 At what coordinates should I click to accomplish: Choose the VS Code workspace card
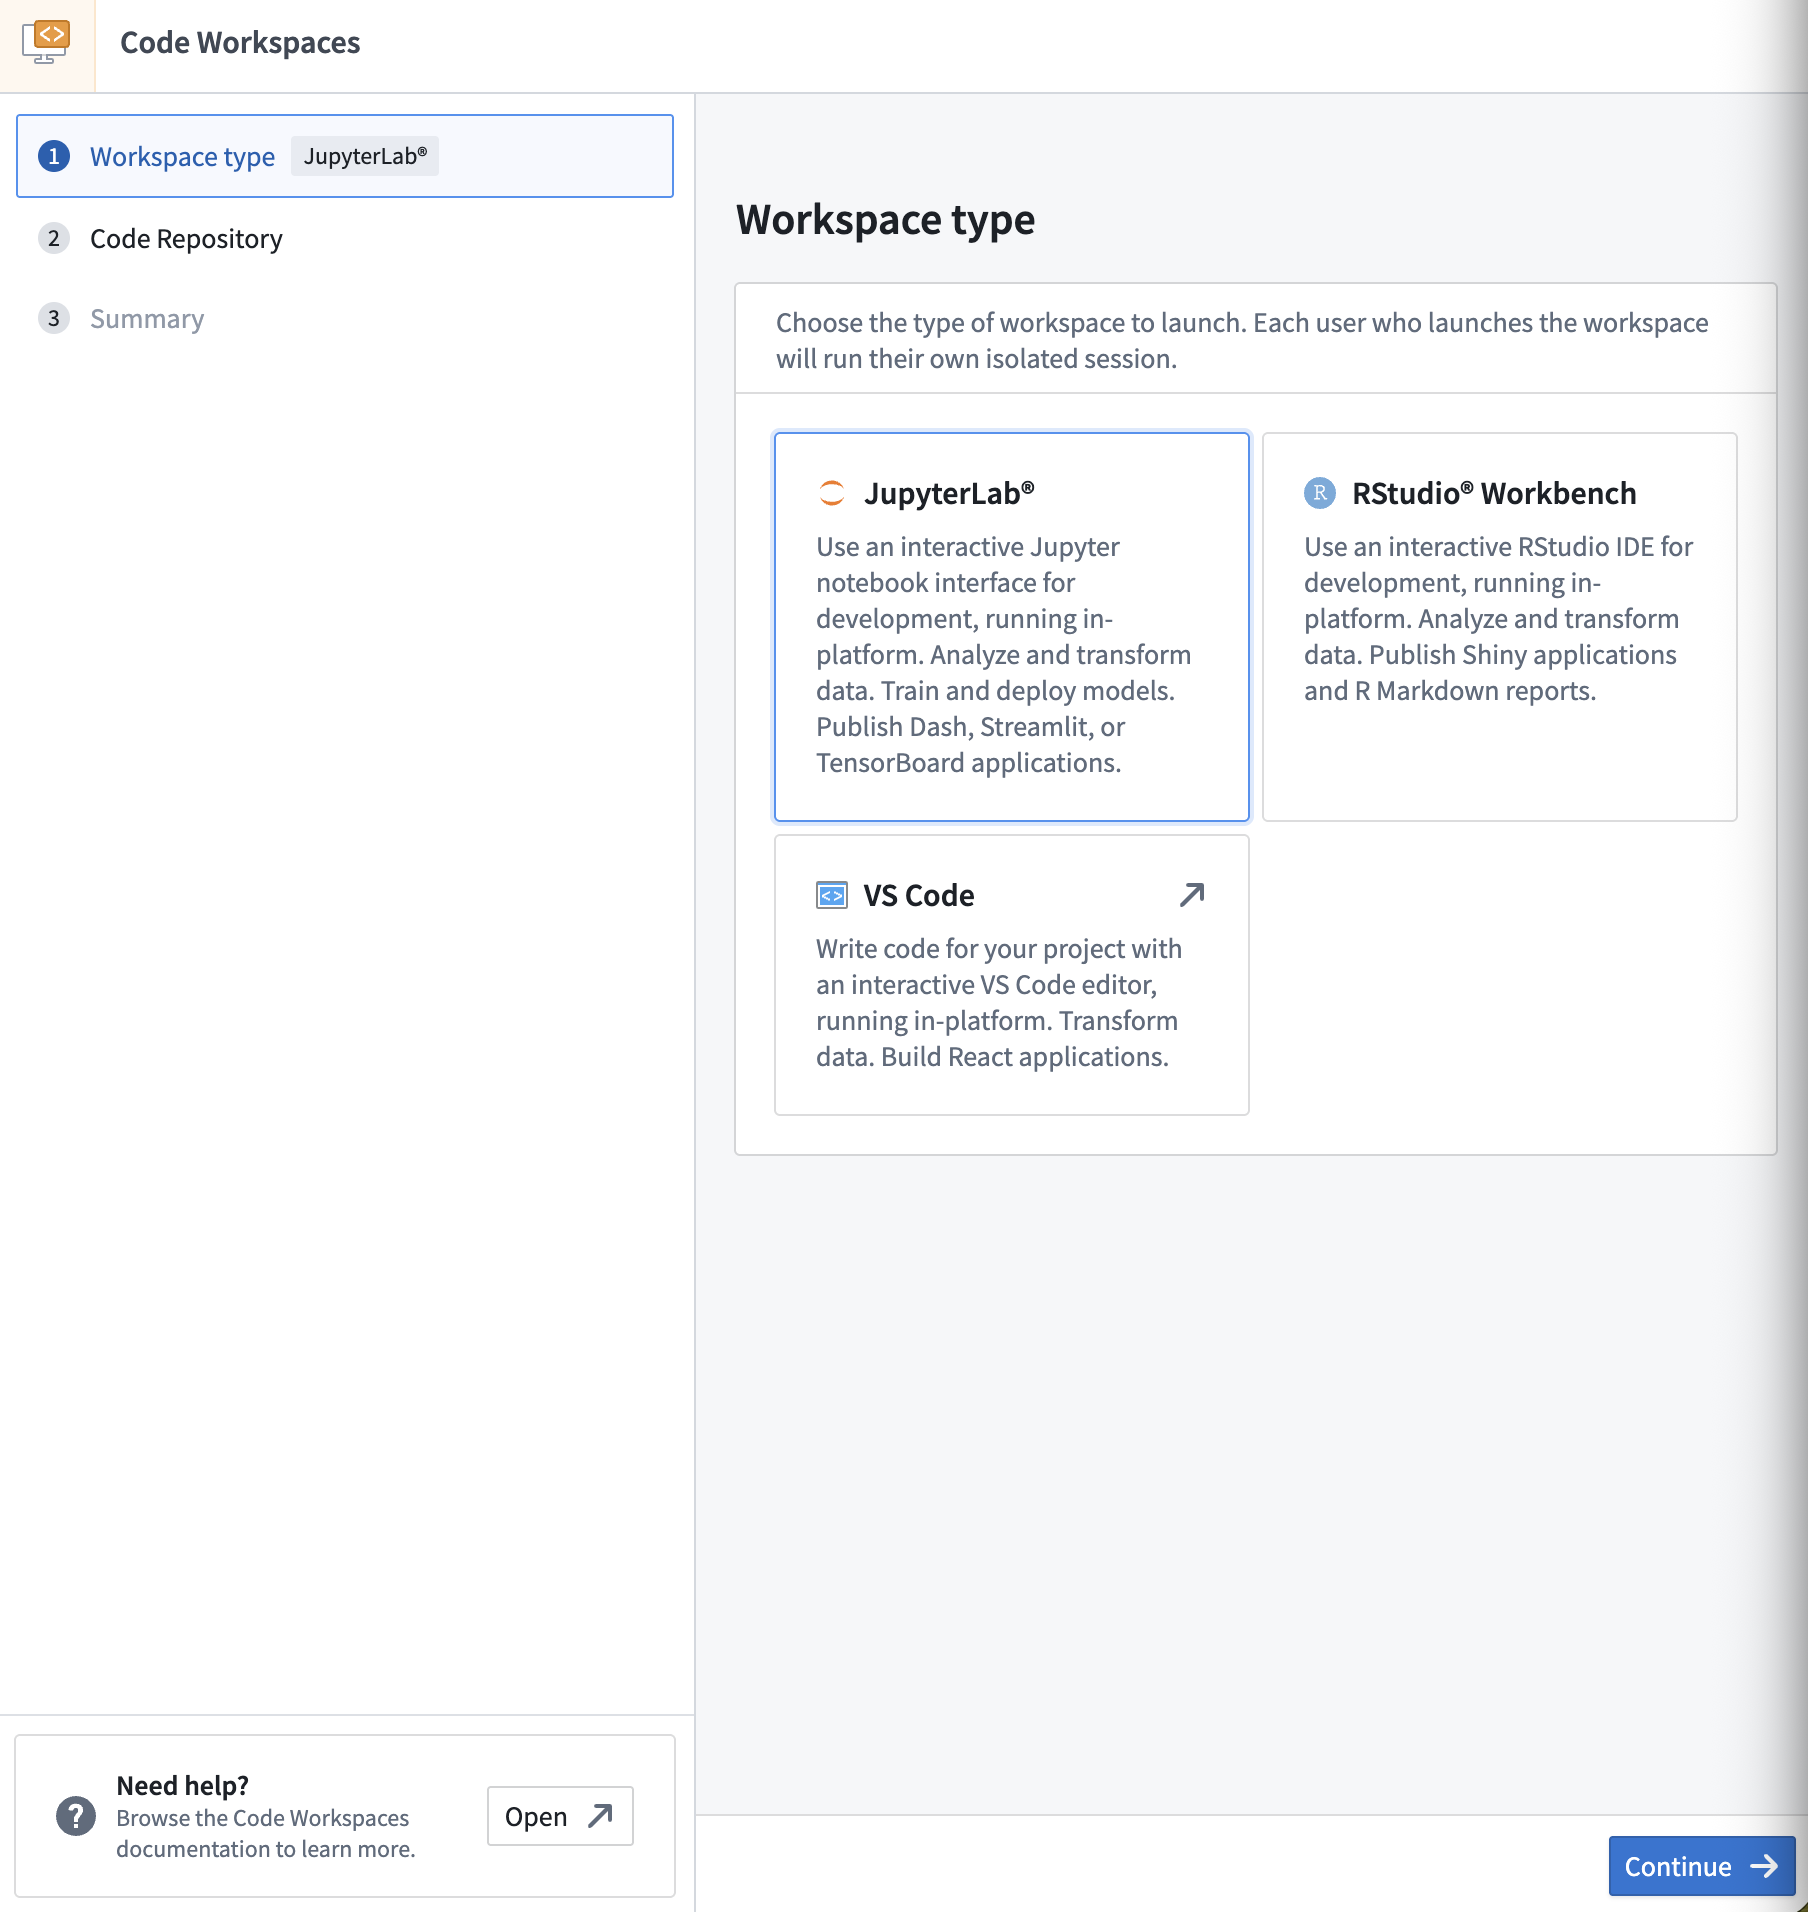tap(1012, 975)
